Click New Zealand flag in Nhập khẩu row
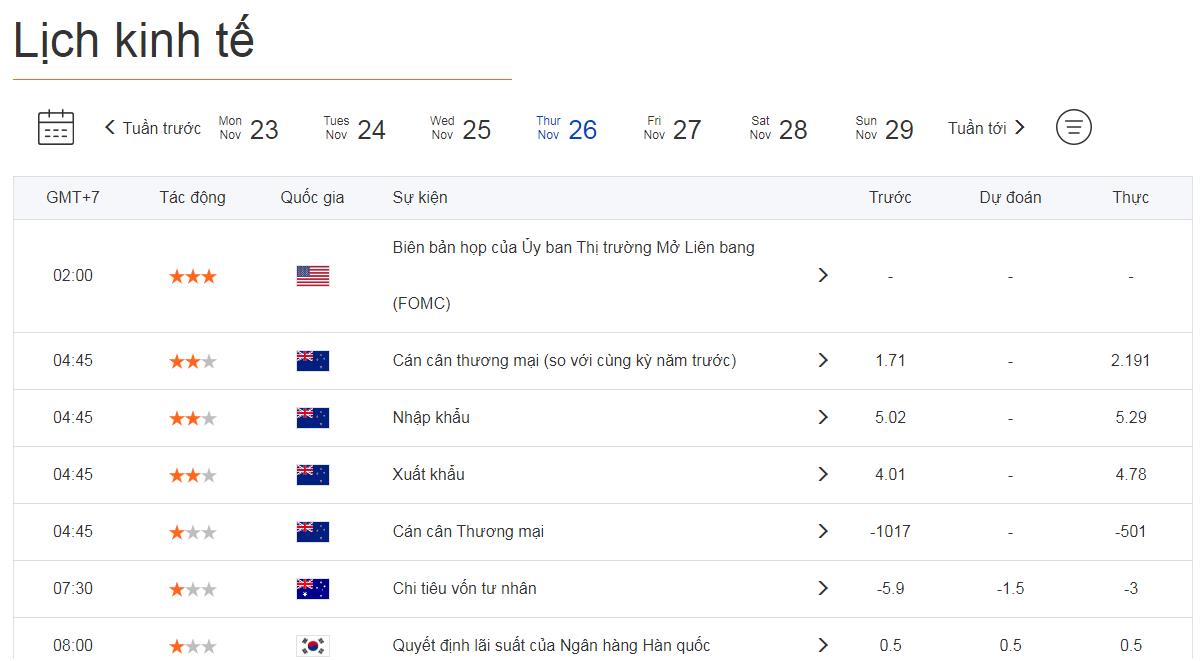The width and height of the screenshot is (1201, 661). (312, 418)
